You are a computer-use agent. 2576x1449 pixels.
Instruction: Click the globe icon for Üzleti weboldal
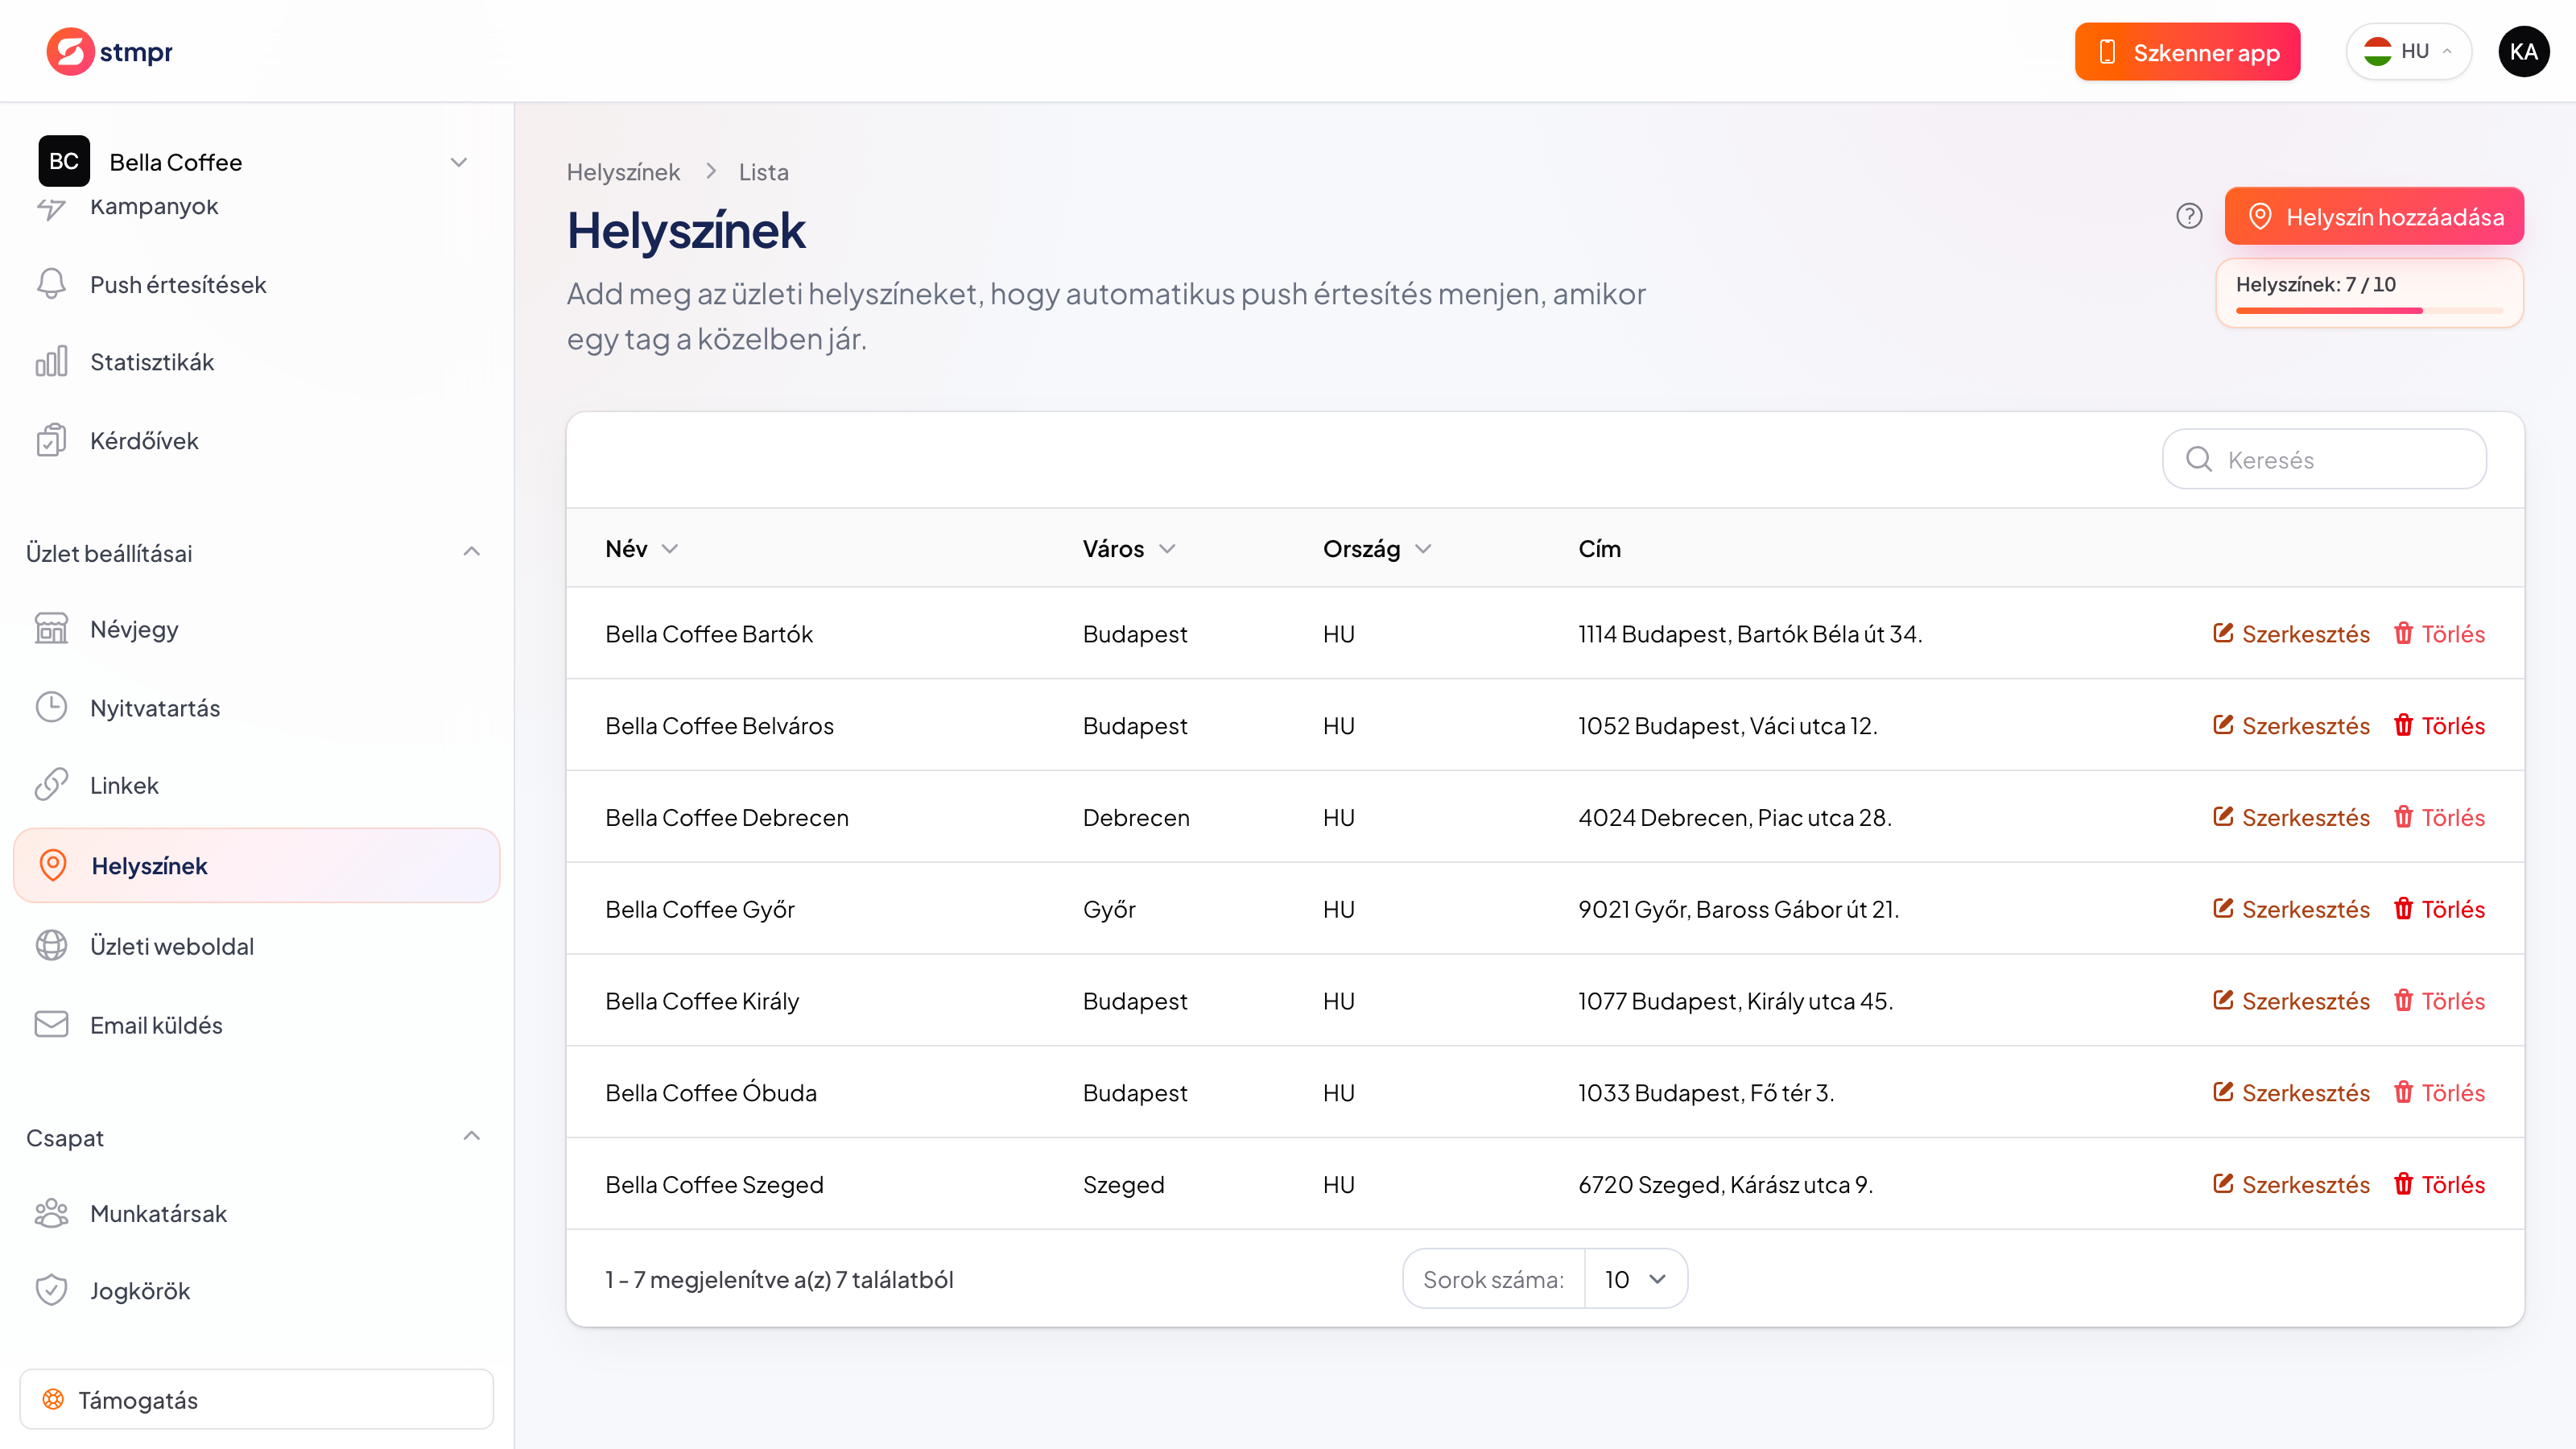point(51,946)
